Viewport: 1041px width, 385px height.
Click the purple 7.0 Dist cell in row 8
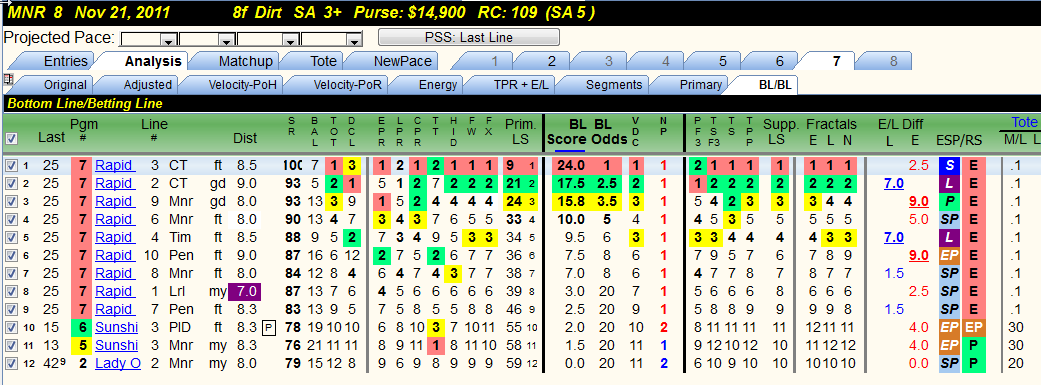click(x=245, y=291)
